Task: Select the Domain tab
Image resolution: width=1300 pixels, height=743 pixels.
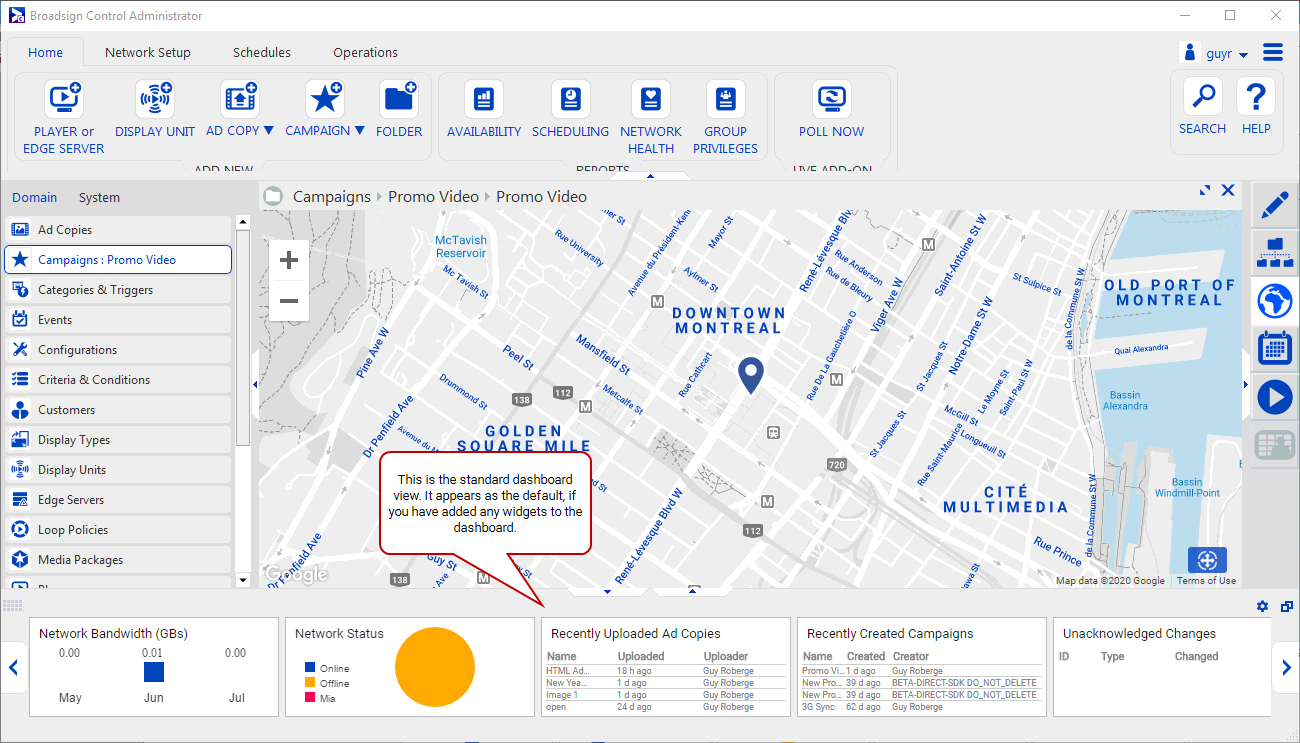Action: click(x=35, y=197)
